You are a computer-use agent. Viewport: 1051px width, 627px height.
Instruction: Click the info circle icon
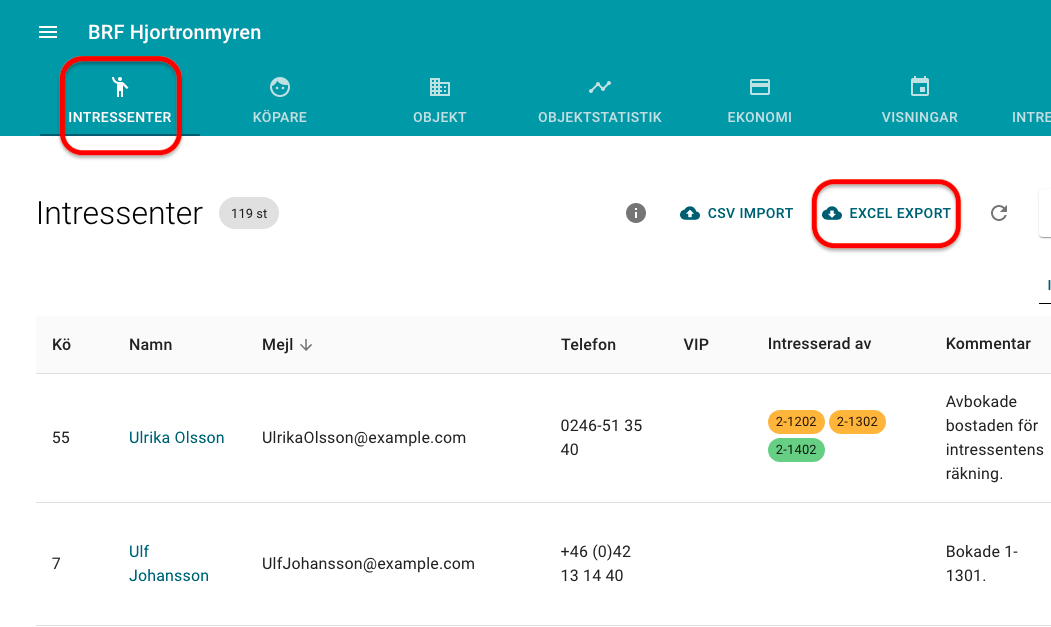click(x=636, y=213)
